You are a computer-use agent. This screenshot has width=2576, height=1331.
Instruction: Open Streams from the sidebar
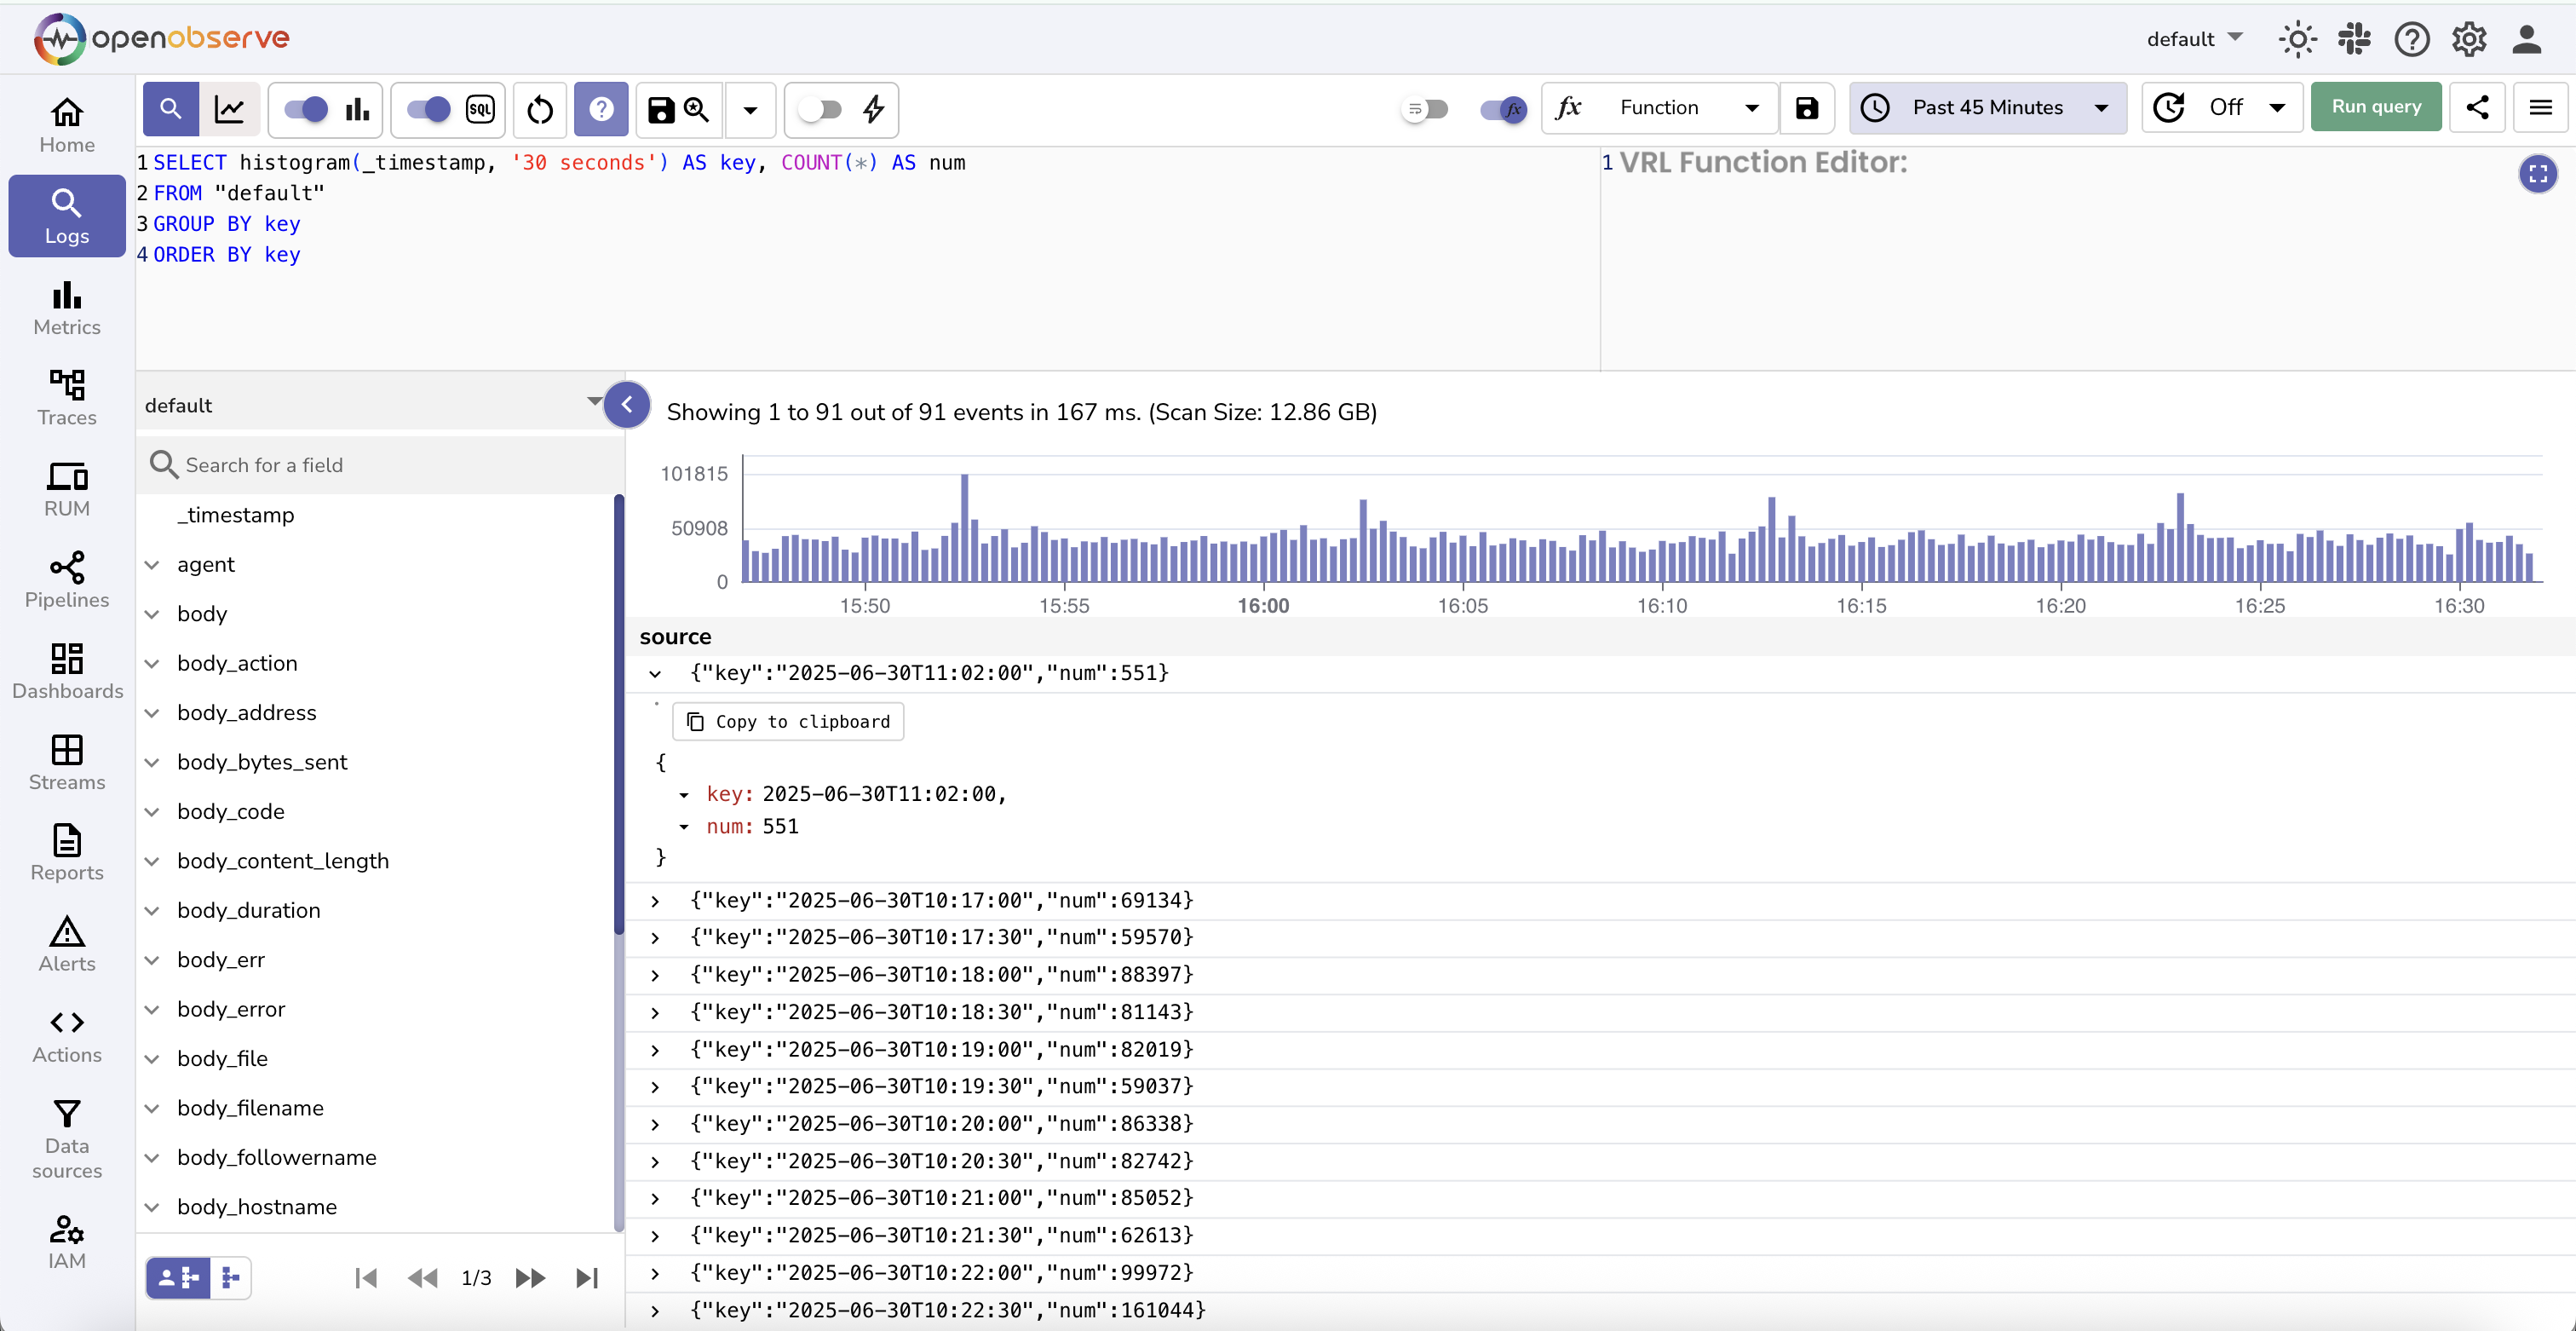pyautogui.click(x=67, y=762)
